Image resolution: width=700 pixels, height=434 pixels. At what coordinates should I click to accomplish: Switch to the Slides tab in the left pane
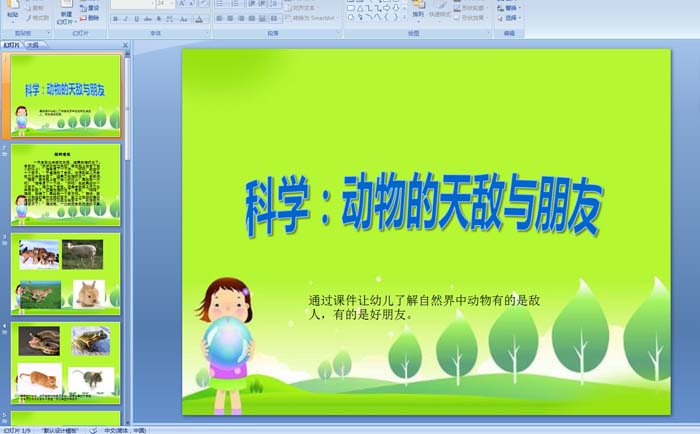(x=12, y=45)
